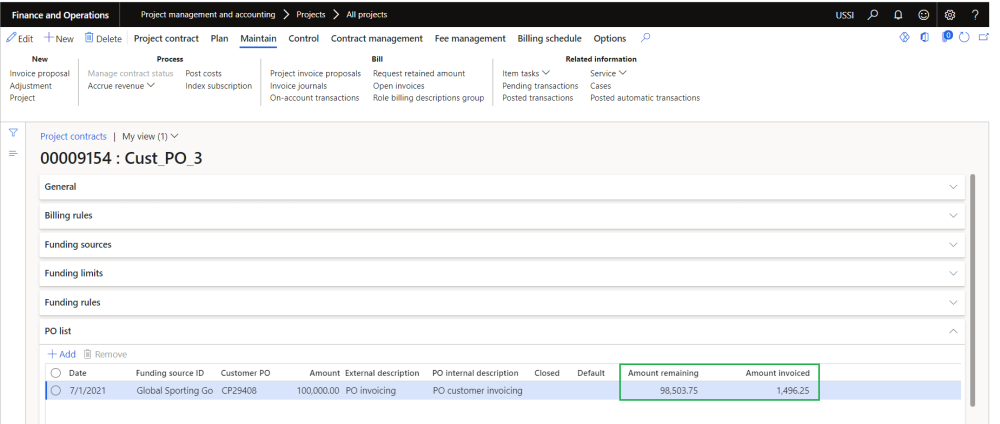Click the Customer PO field CP29408
The width and height of the screenshot is (1000, 424).
click(x=239, y=391)
